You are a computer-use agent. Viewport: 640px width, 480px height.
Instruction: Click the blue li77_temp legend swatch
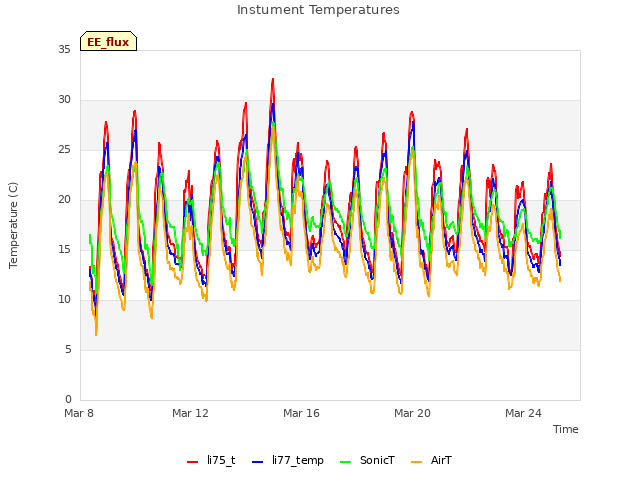click(x=257, y=462)
